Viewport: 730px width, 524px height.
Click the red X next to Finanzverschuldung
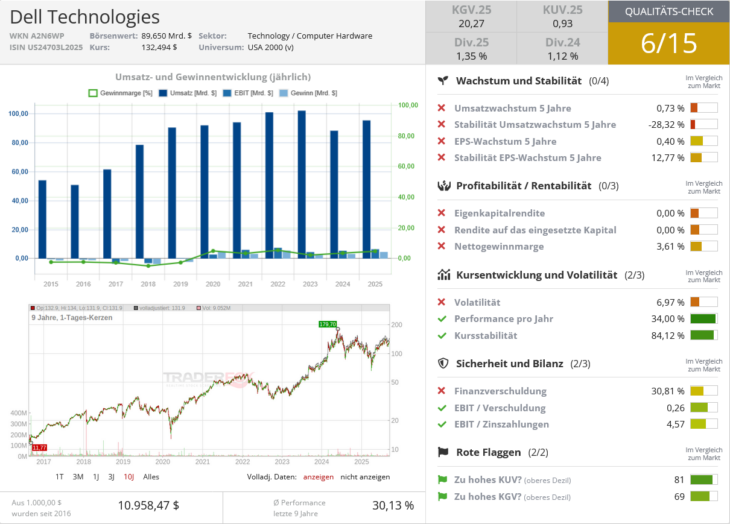pos(441,391)
